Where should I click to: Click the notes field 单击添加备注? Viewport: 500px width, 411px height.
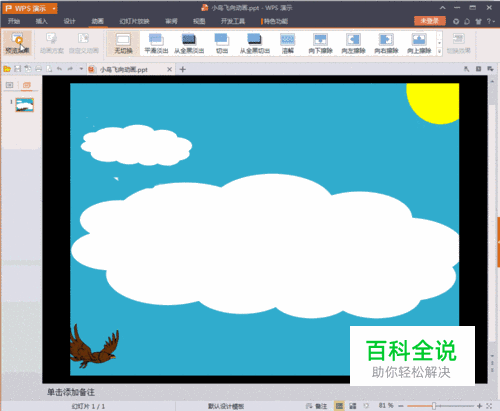coord(71,392)
